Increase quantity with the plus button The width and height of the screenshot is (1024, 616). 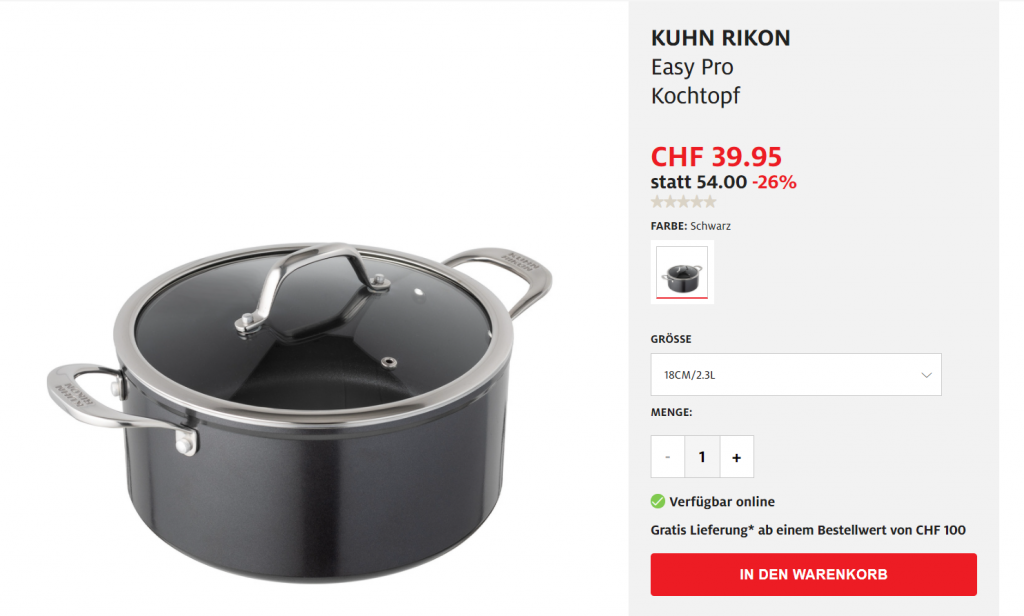(737, 457)
